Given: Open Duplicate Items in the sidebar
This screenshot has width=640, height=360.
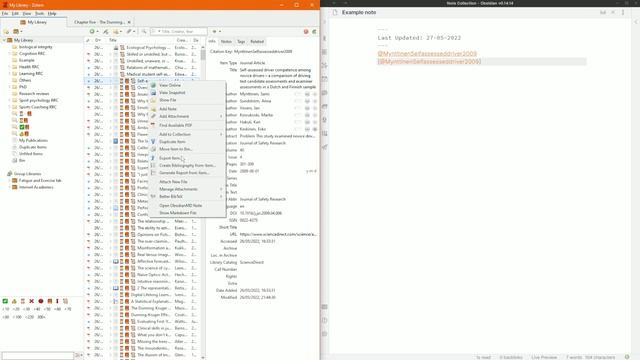Looking at the screenshot, I should point(33,147).
